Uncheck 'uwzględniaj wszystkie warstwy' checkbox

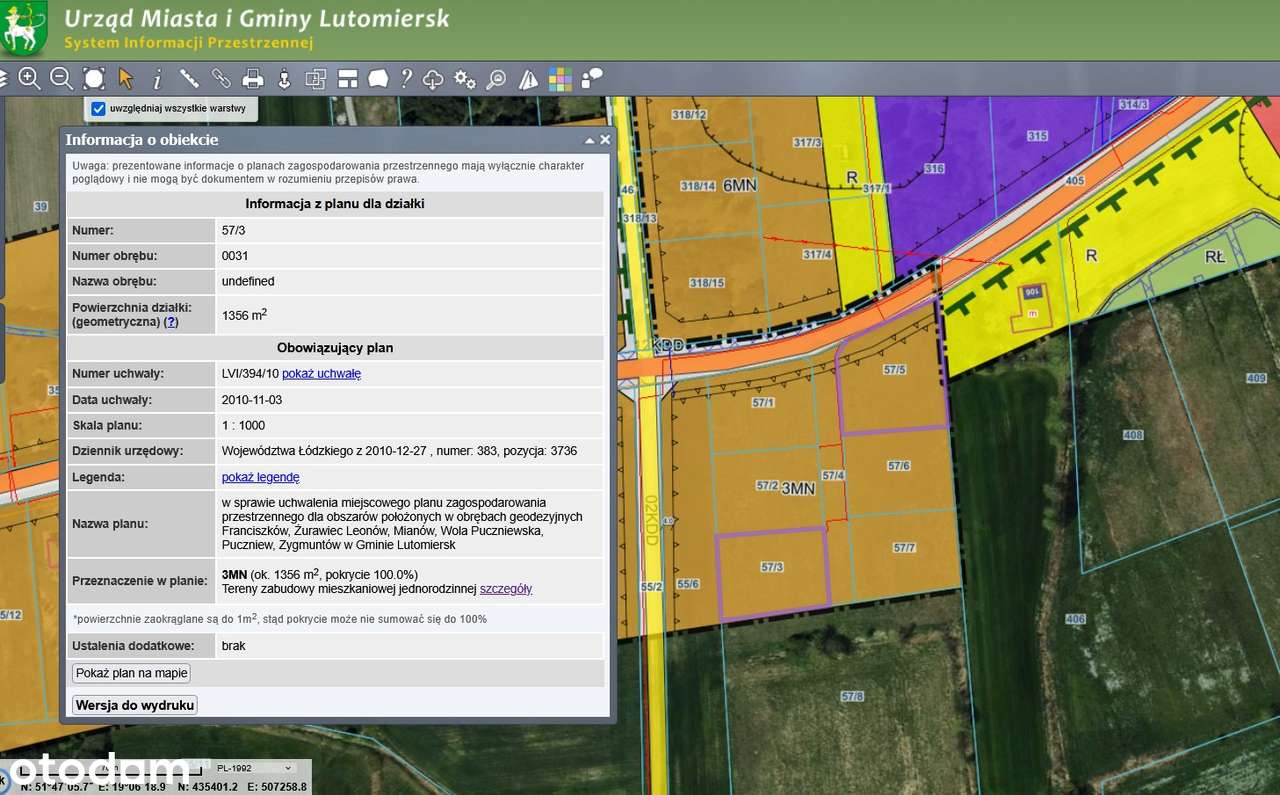pyautogui.click(x=98, y=108)
